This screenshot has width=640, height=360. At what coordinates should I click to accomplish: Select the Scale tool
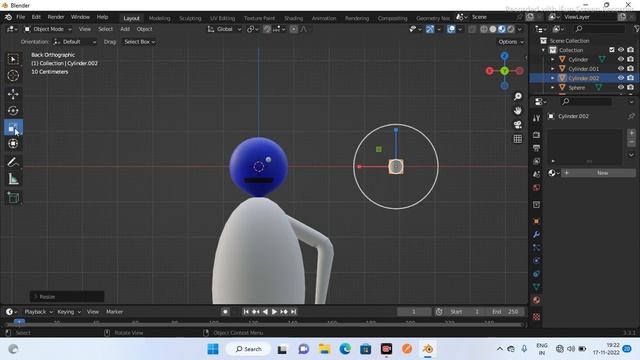coord(13,127)
